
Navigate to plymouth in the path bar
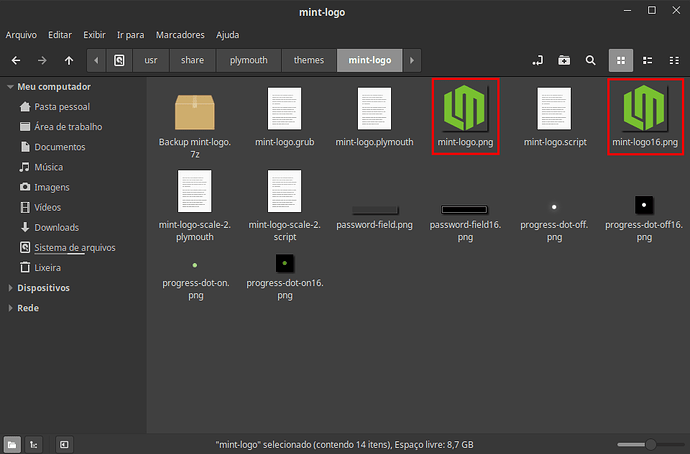[x=249, y=60]
